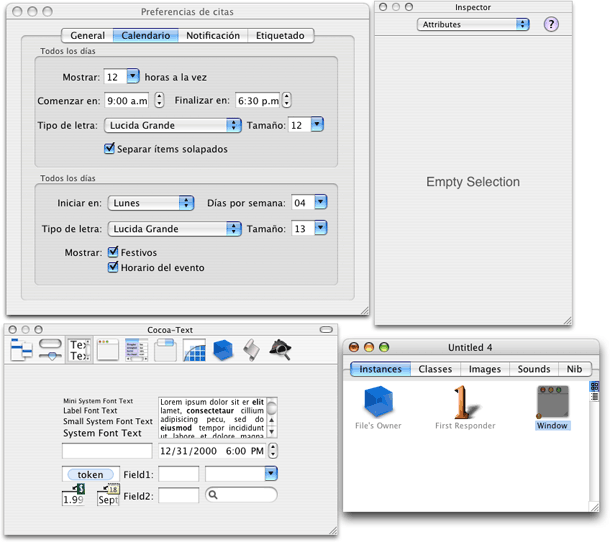Screen dimensions: 610x542
Task: Toggle Horario del evento checkbox
Action: 113,267
